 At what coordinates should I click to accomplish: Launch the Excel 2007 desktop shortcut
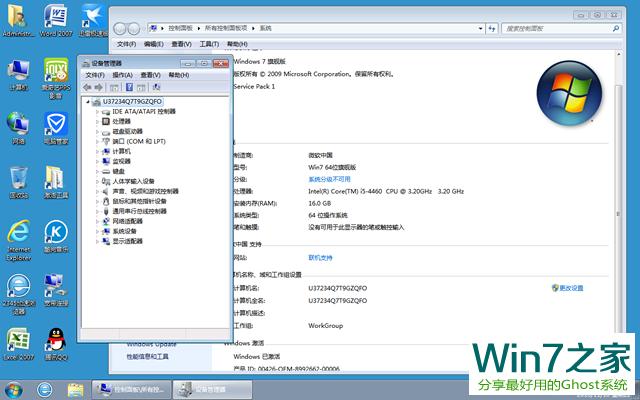click(x=18, y=344)
